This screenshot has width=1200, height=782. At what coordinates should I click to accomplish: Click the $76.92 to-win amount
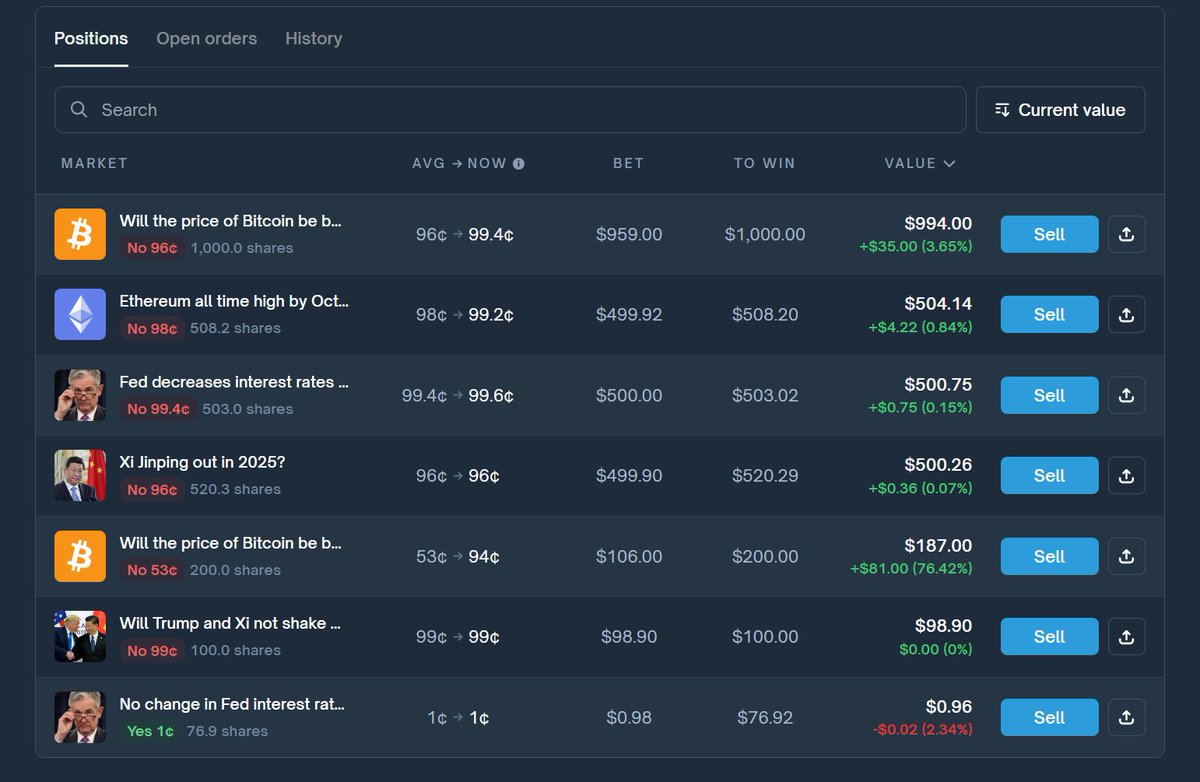765,717
